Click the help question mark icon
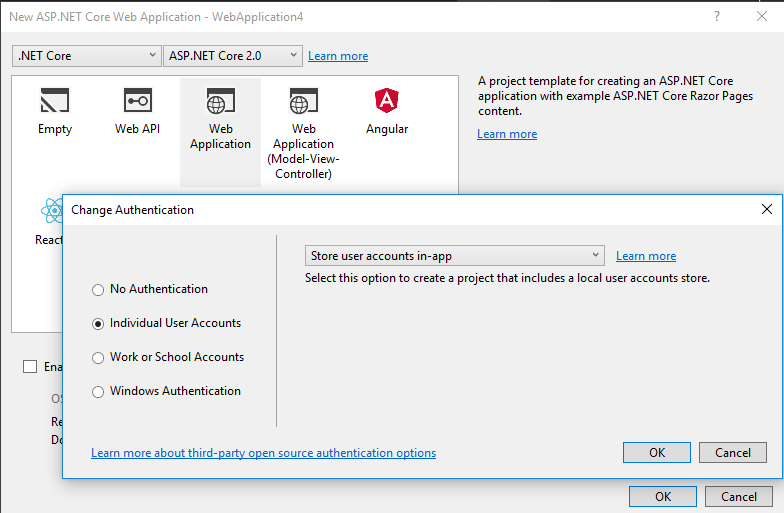This screenshot has height=513, width=784. pyautogui.click(x=717, y=16)
